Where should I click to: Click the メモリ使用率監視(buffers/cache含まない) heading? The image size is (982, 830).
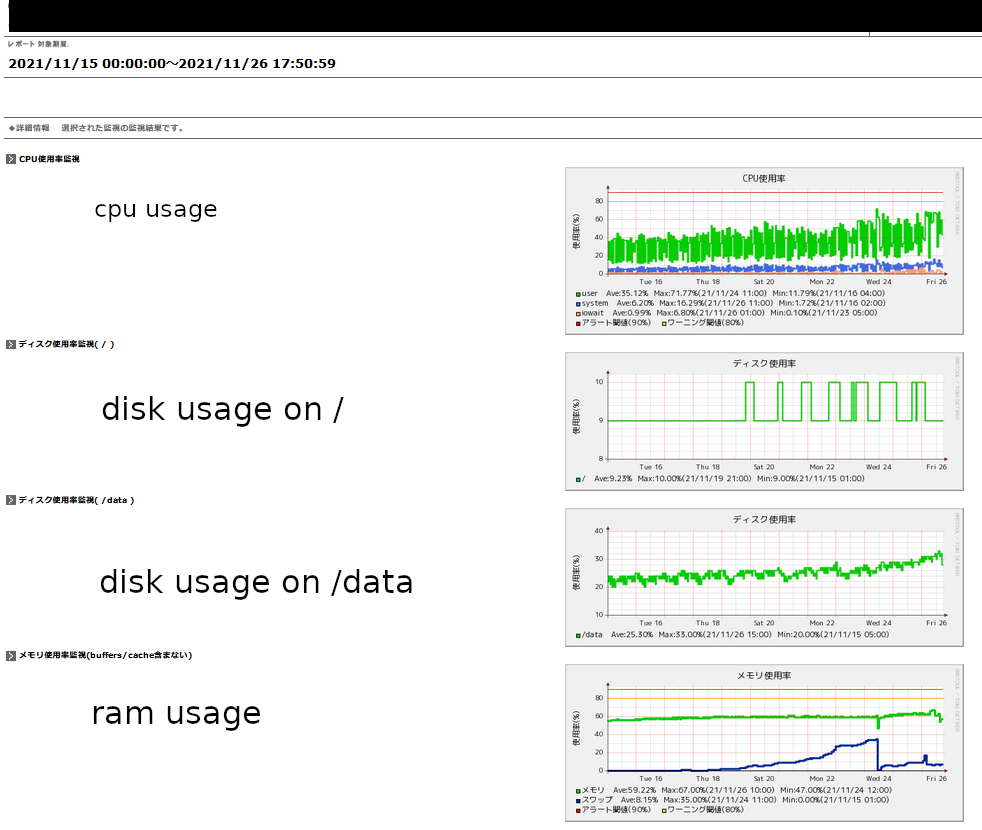pos(105,655)
